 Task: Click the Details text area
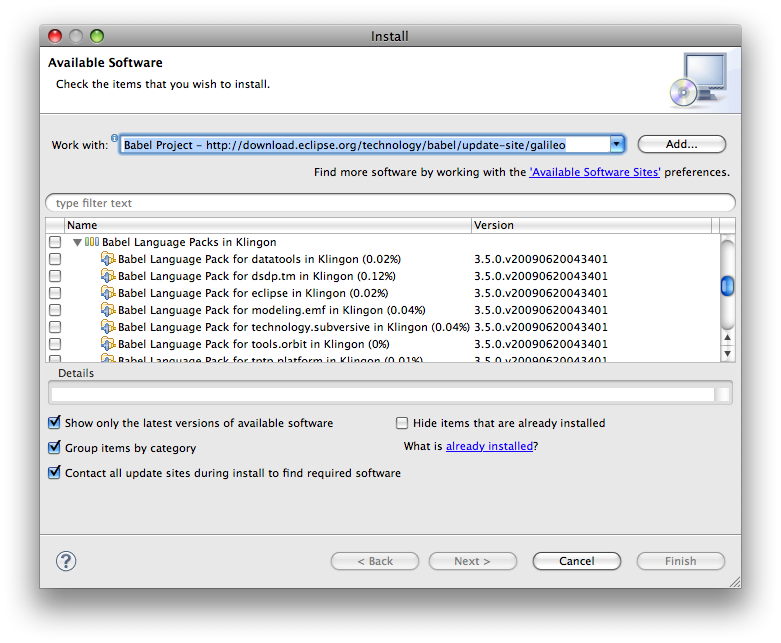tap(383, 394)
